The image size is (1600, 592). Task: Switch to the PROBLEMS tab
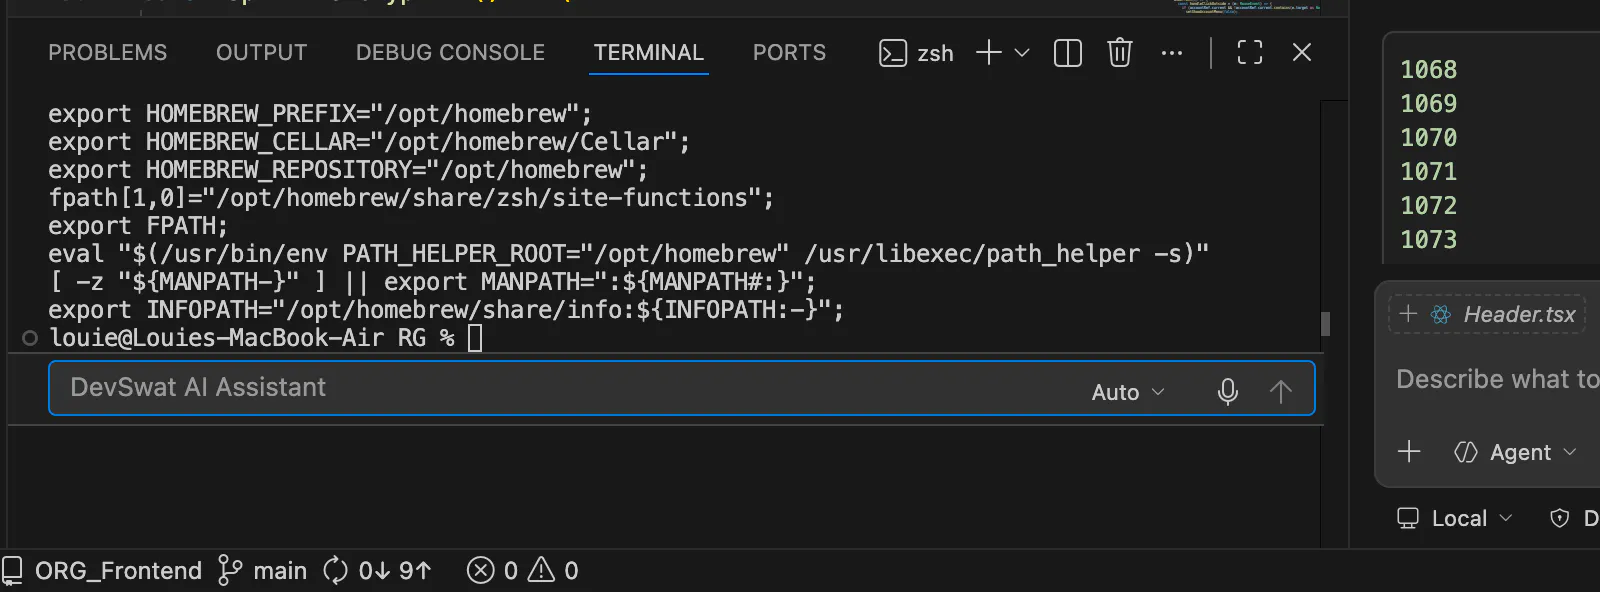[x=108, y=53]
